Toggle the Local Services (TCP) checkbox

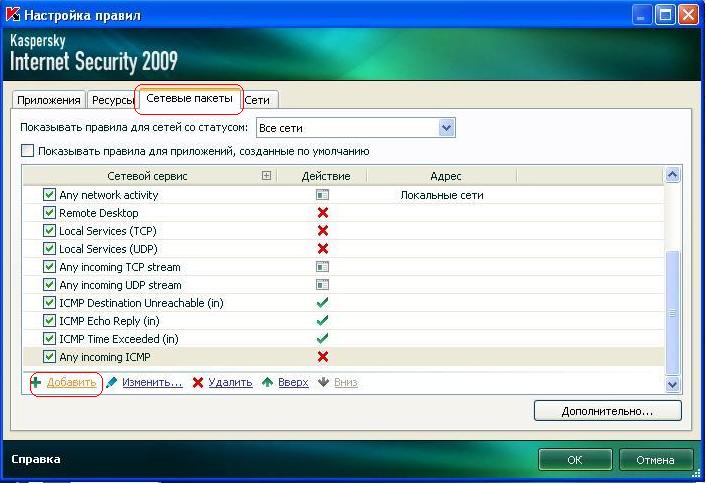(49, 231)
